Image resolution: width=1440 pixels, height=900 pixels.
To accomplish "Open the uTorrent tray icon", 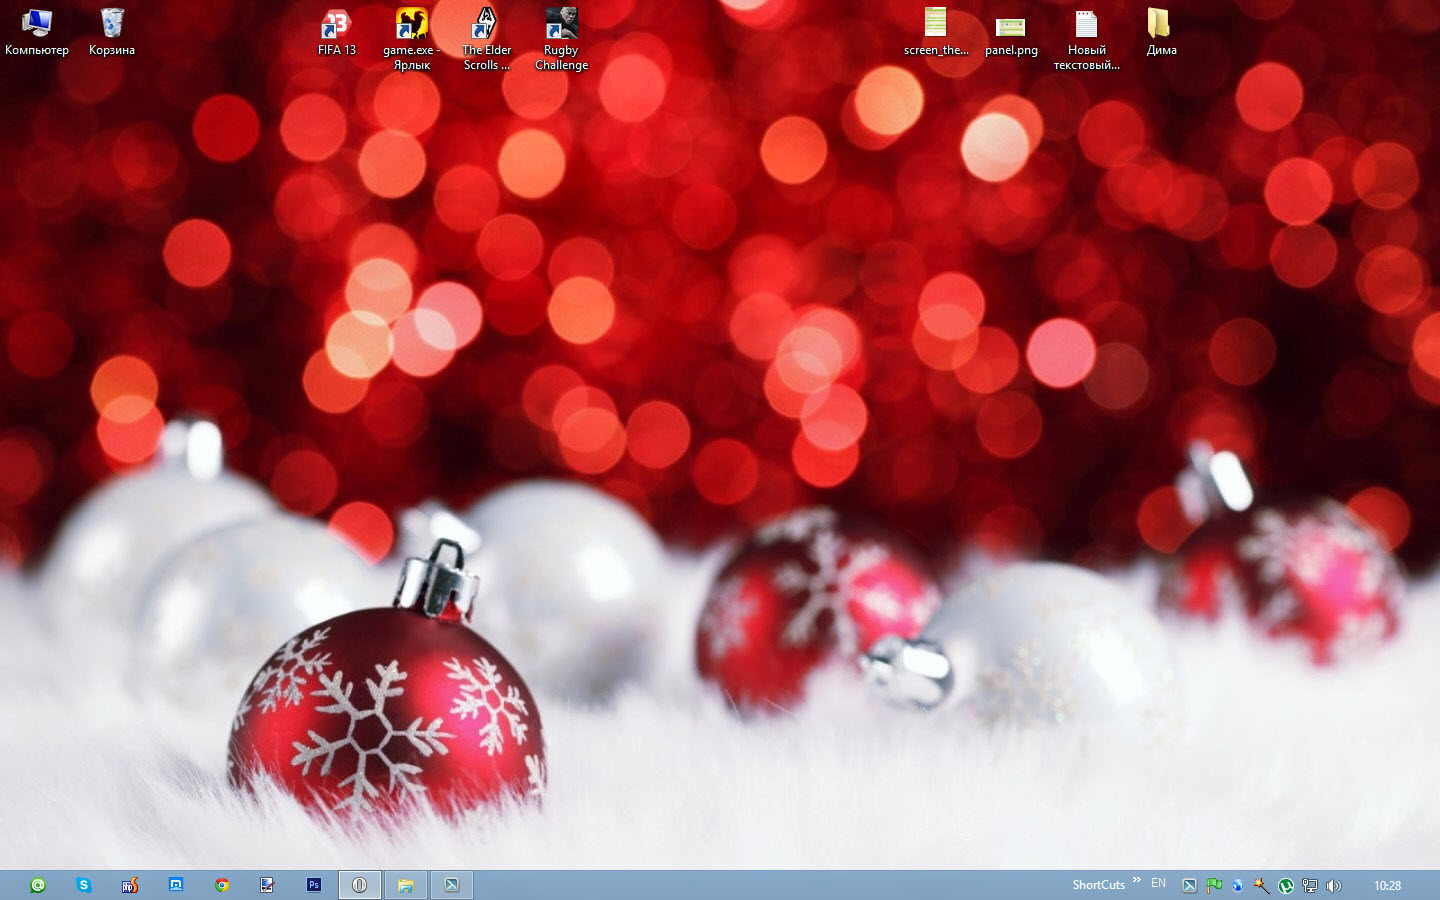I will coord(1286,886).
